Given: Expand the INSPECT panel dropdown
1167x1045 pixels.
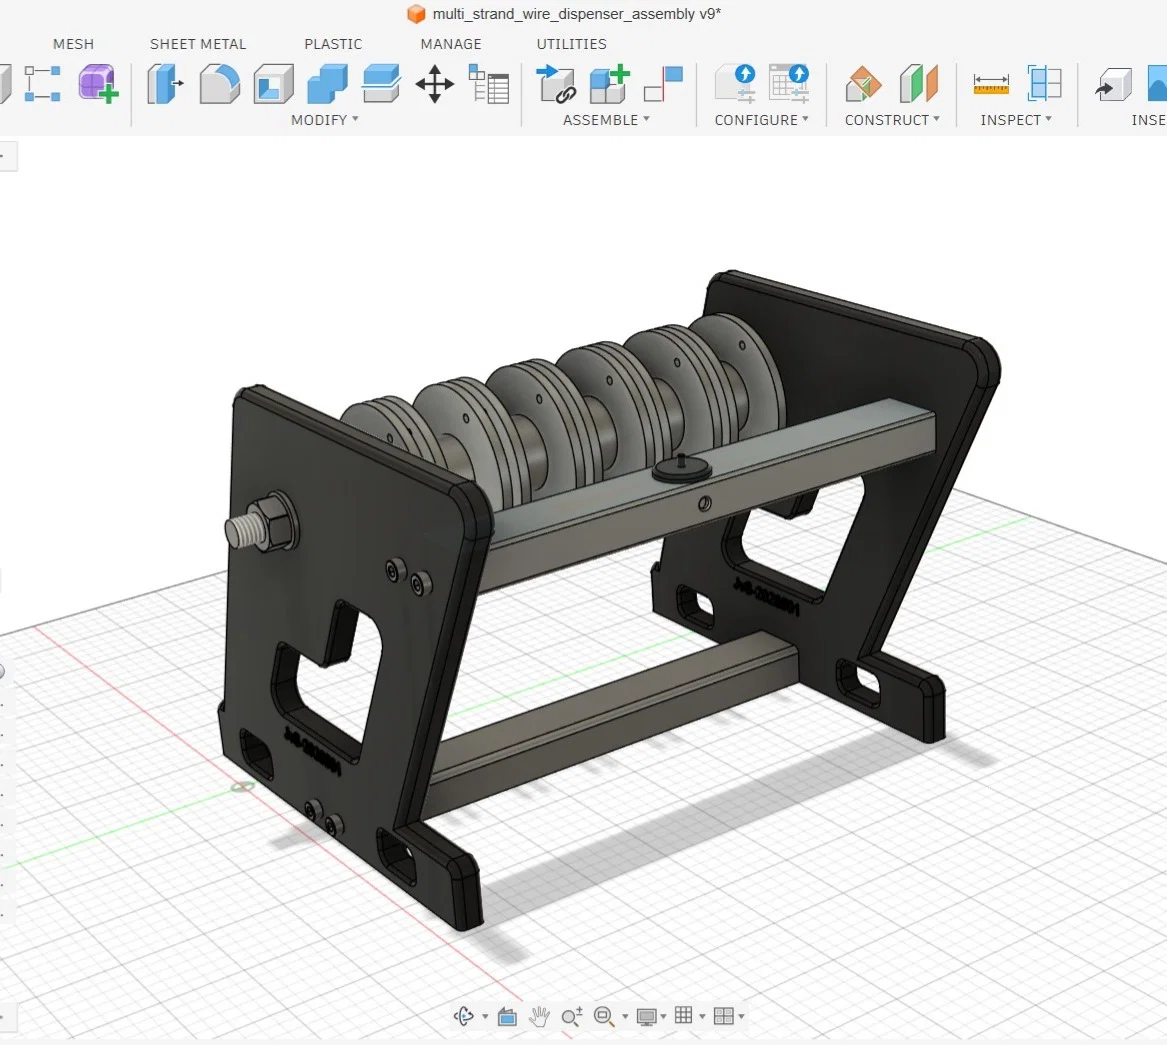Looking at the screenshot, I should click(1016, 120).
